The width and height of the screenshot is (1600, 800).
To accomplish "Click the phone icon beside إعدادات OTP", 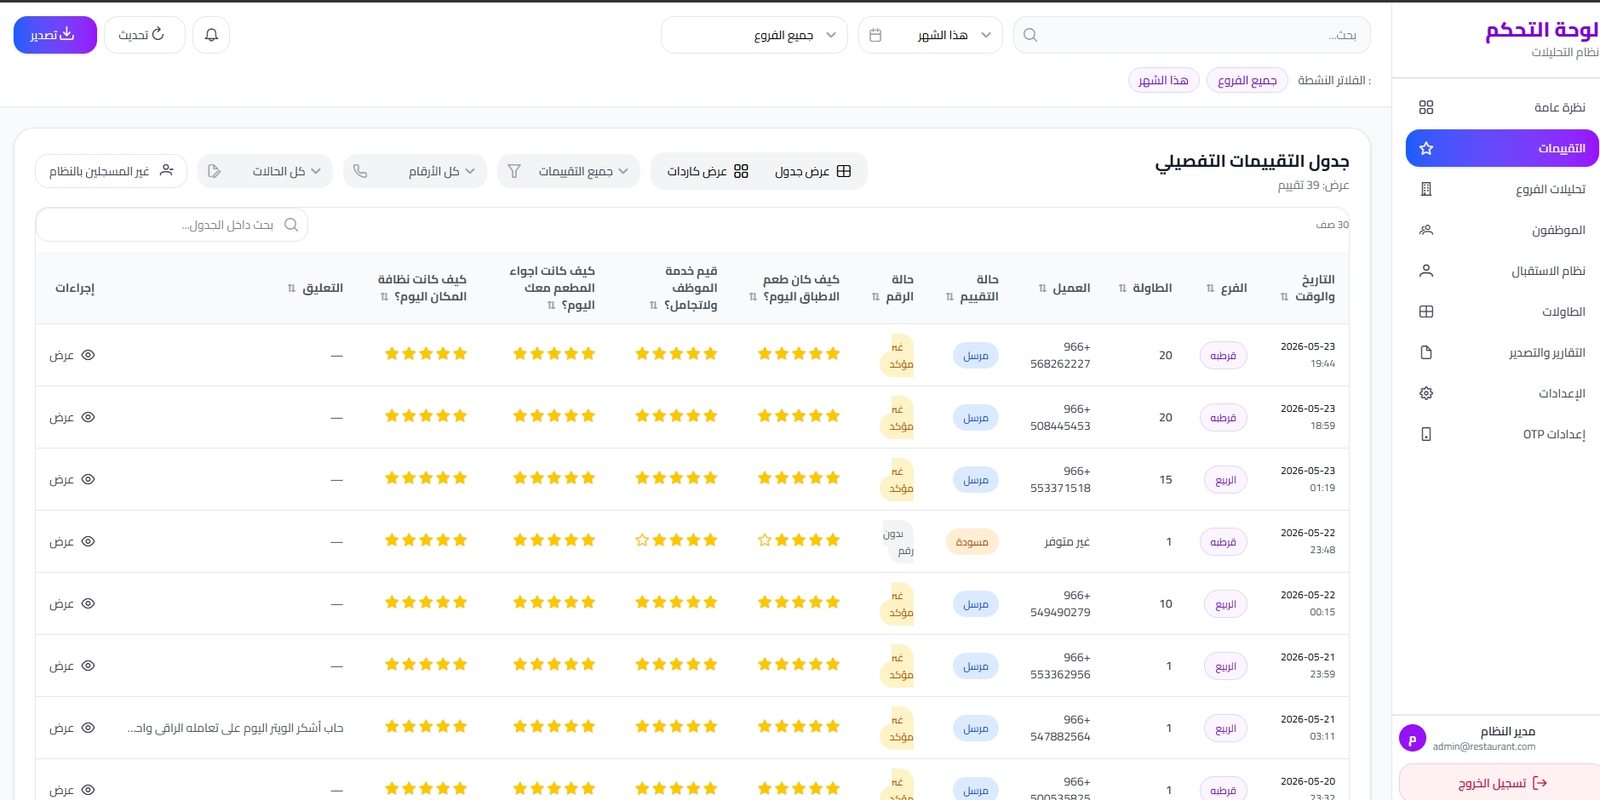I will click(1426, 434).
